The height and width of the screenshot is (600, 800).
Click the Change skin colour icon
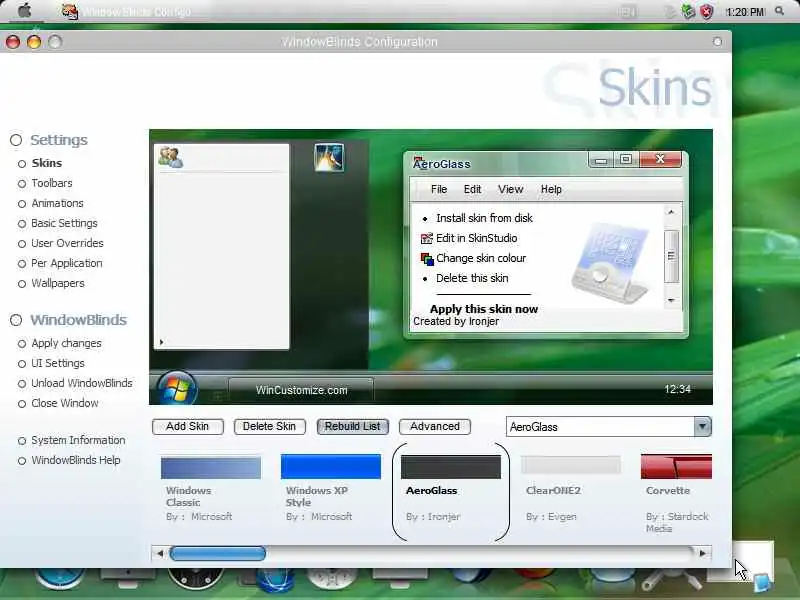pos(426,259)
